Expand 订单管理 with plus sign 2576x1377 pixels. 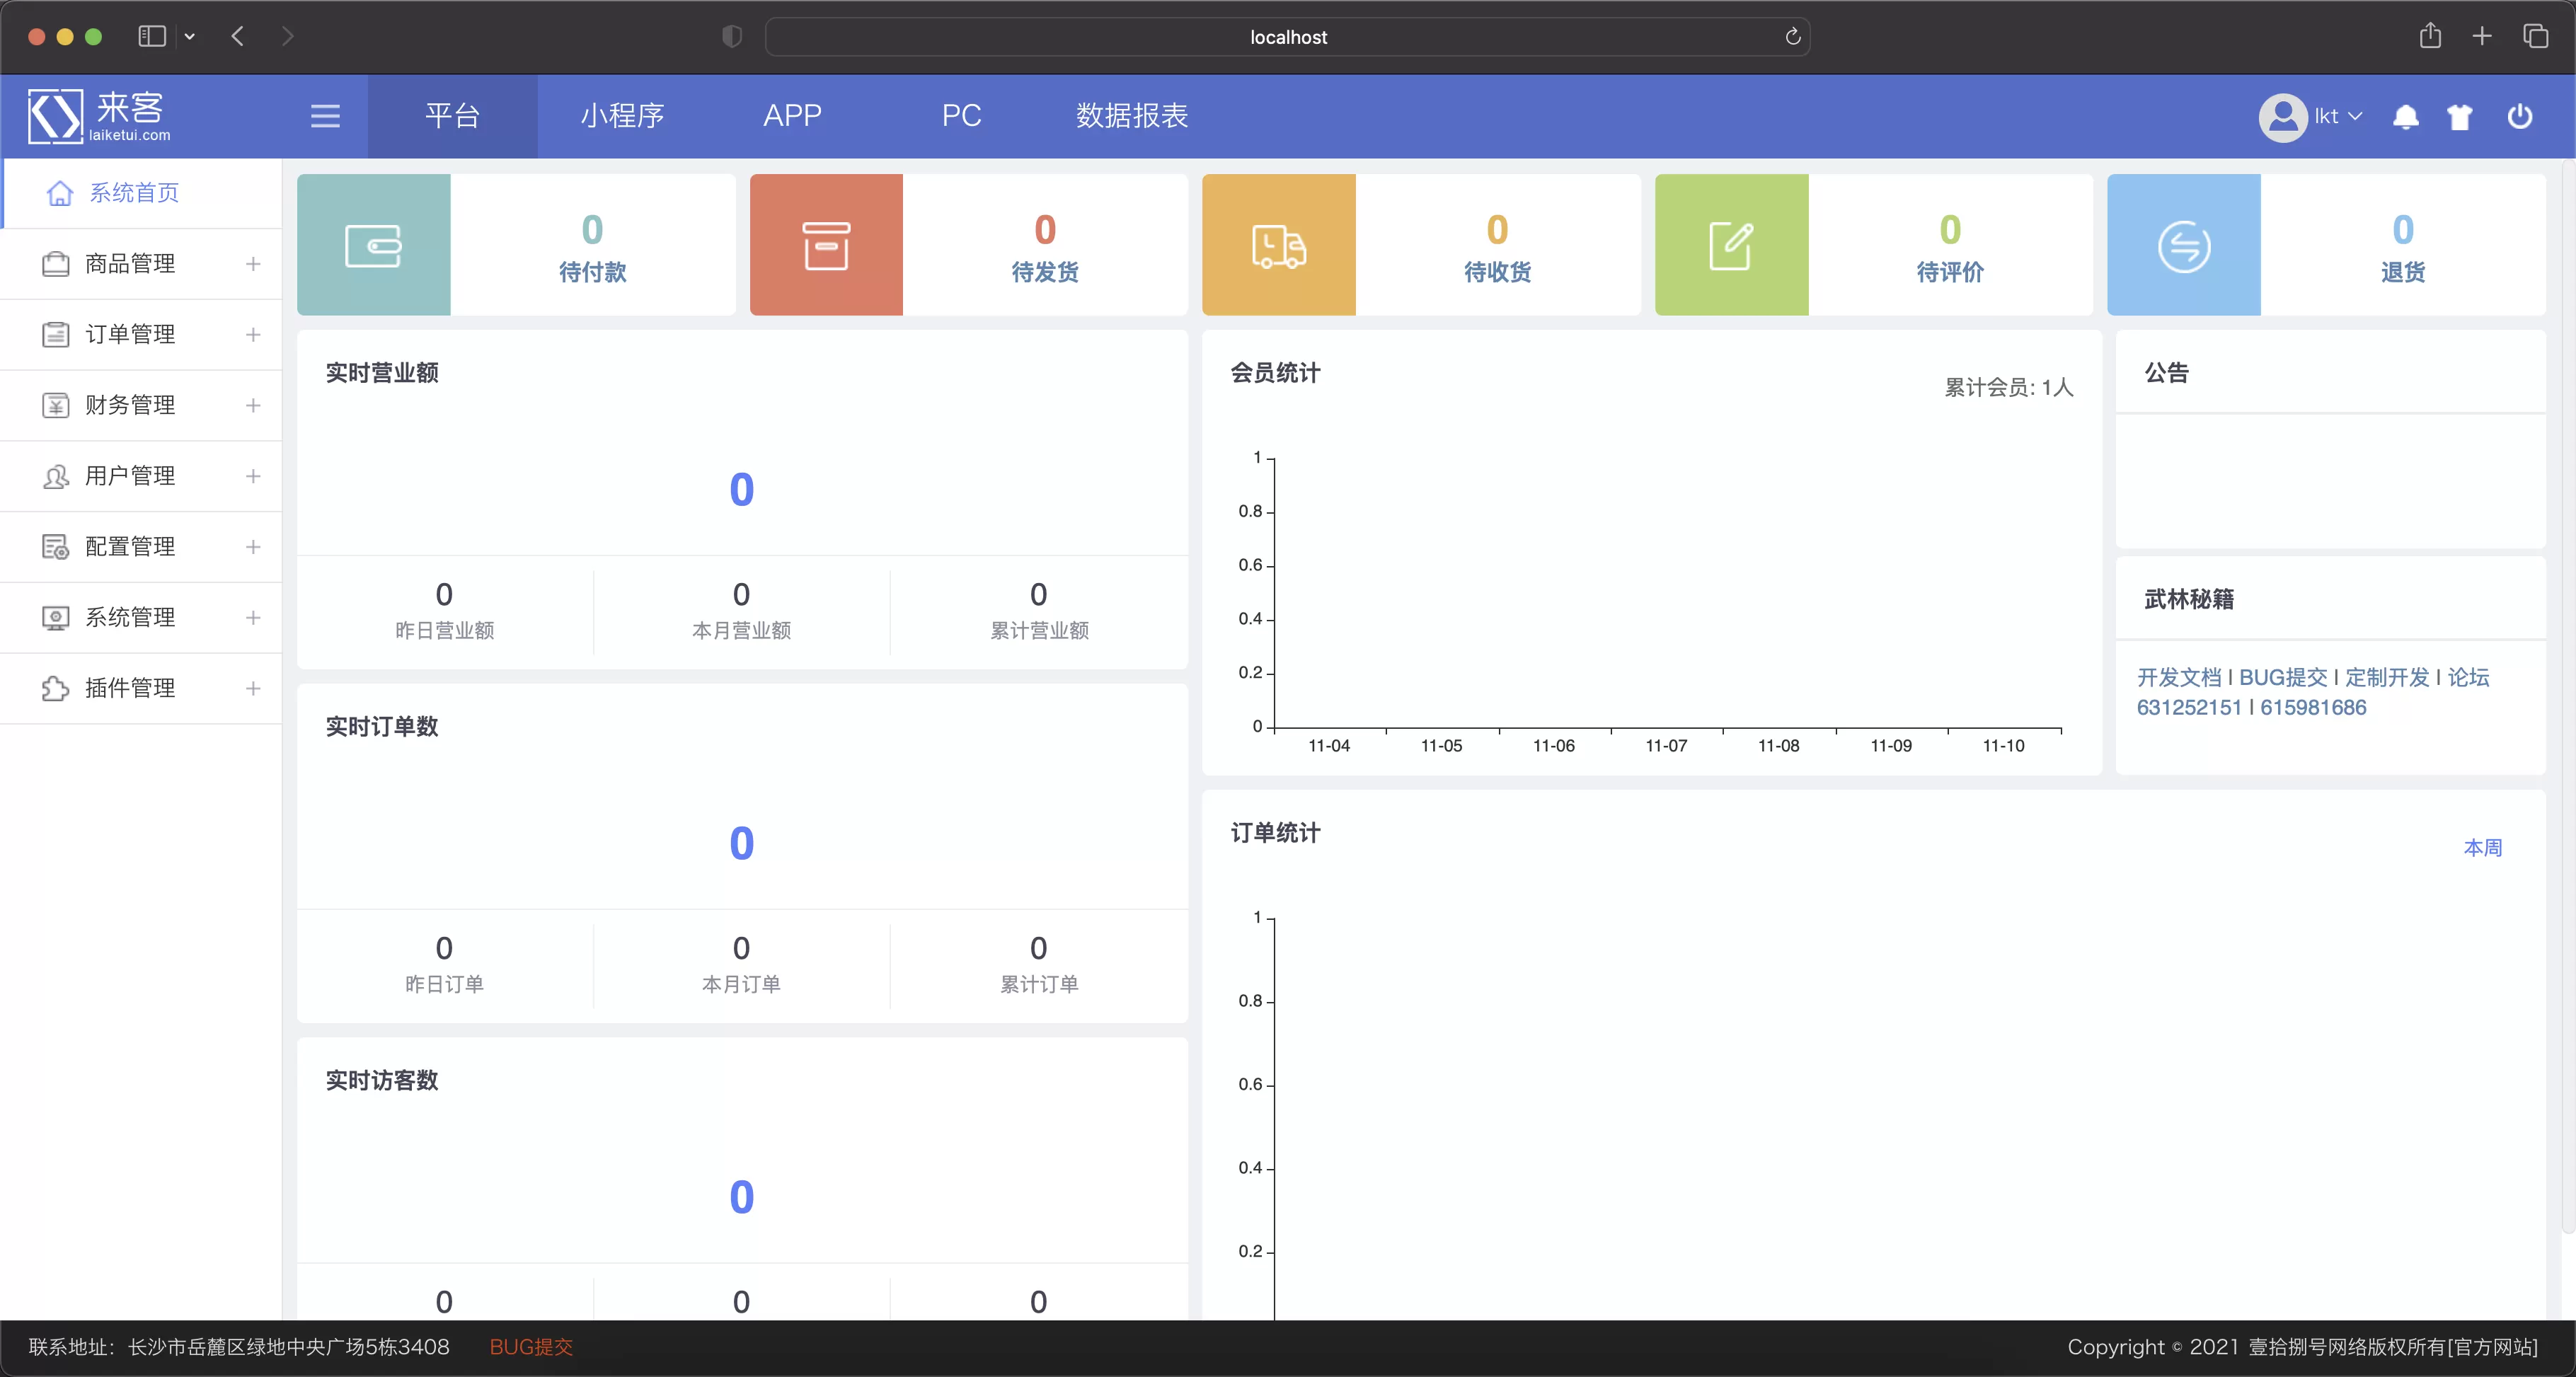pyautogui.click(x=253, y=334)
